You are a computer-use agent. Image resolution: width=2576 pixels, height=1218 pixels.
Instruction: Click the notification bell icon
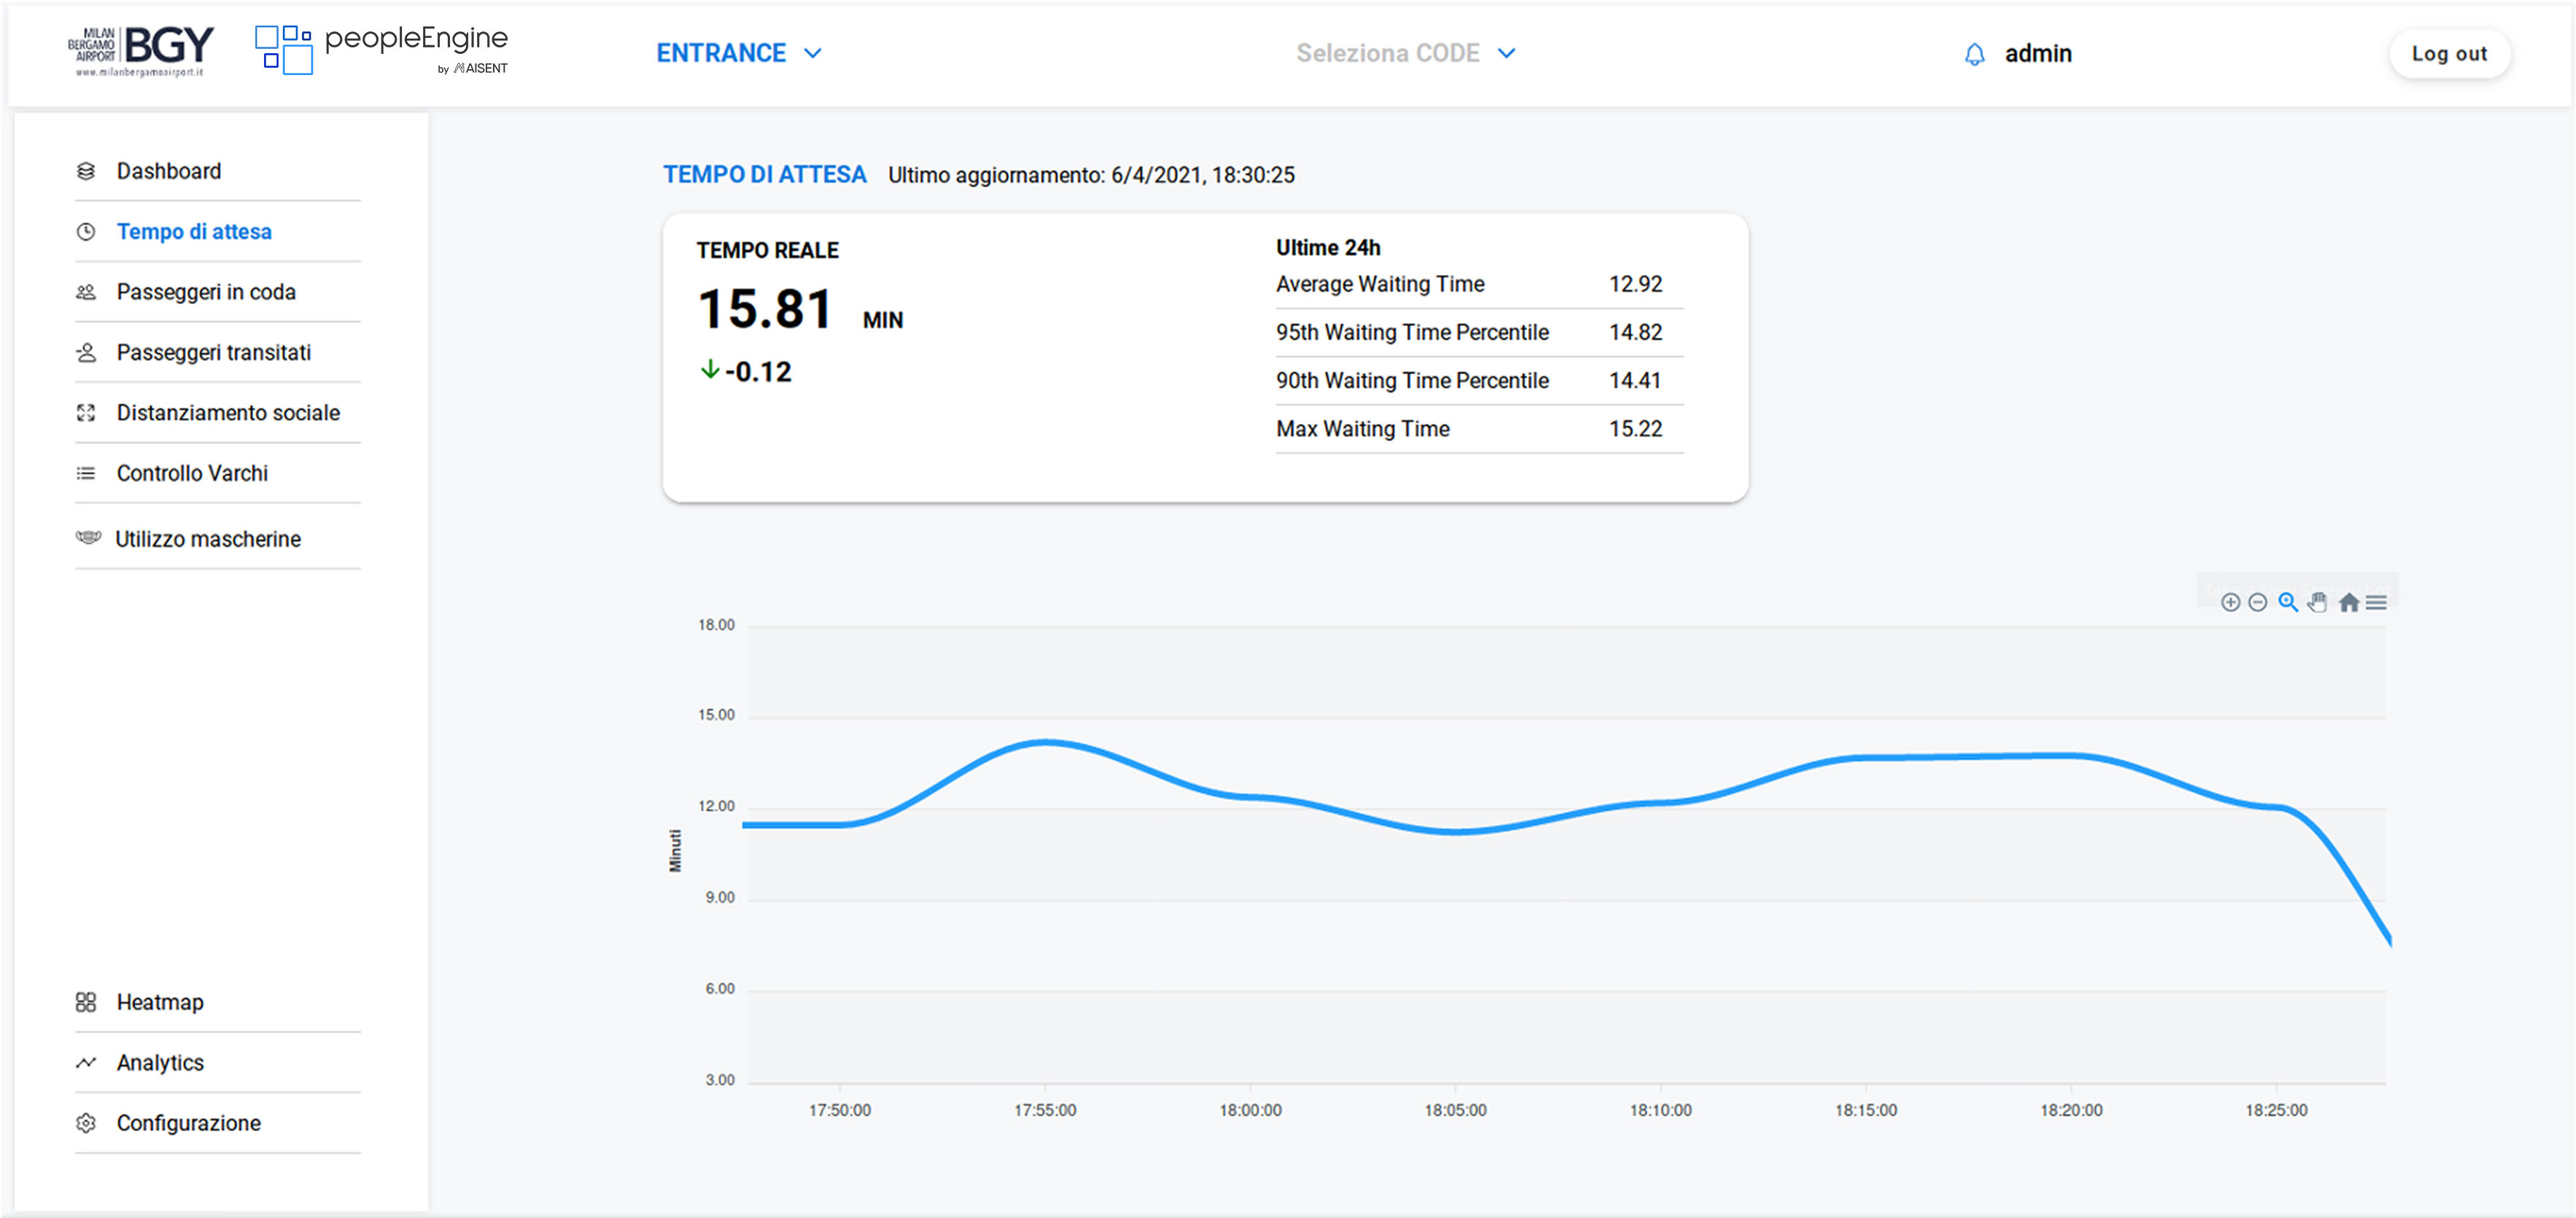pyautogui.click(x=1974, y=54)
